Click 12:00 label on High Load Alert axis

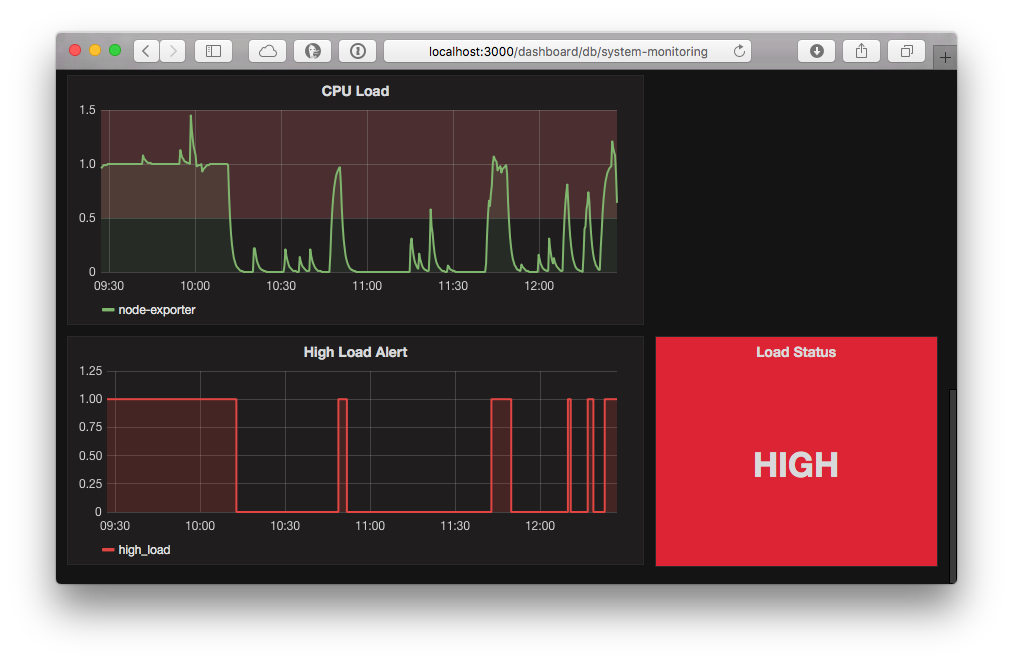click(540, 526)
